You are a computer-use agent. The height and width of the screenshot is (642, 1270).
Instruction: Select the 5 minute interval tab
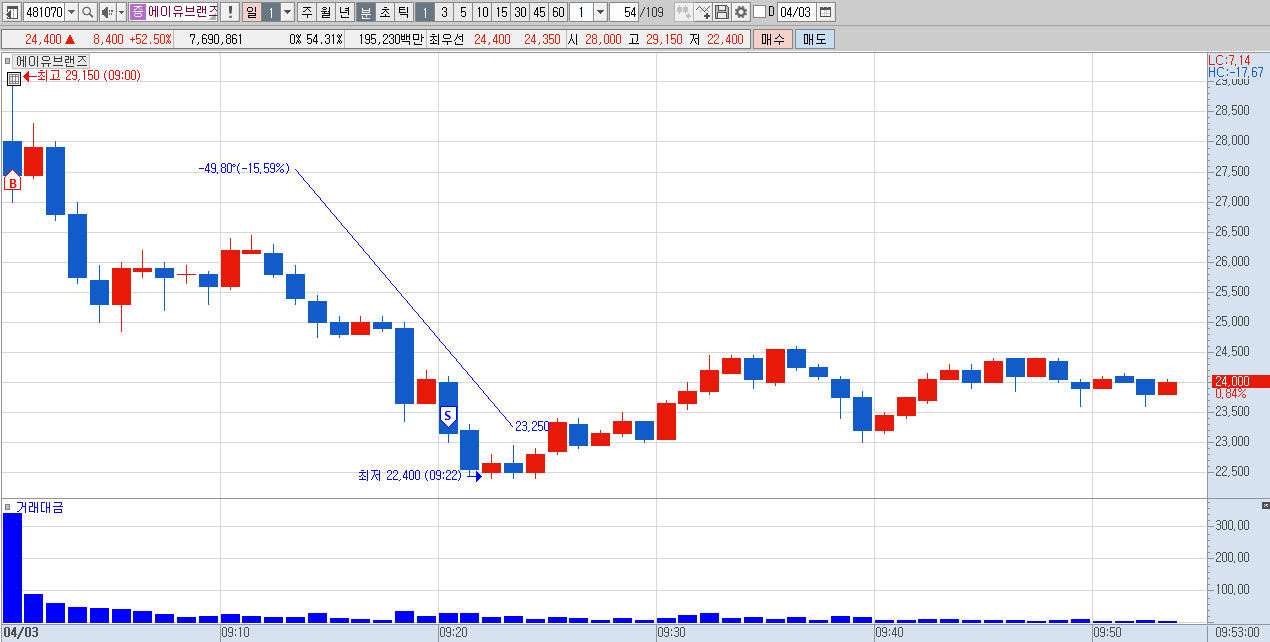pos(463,12)
